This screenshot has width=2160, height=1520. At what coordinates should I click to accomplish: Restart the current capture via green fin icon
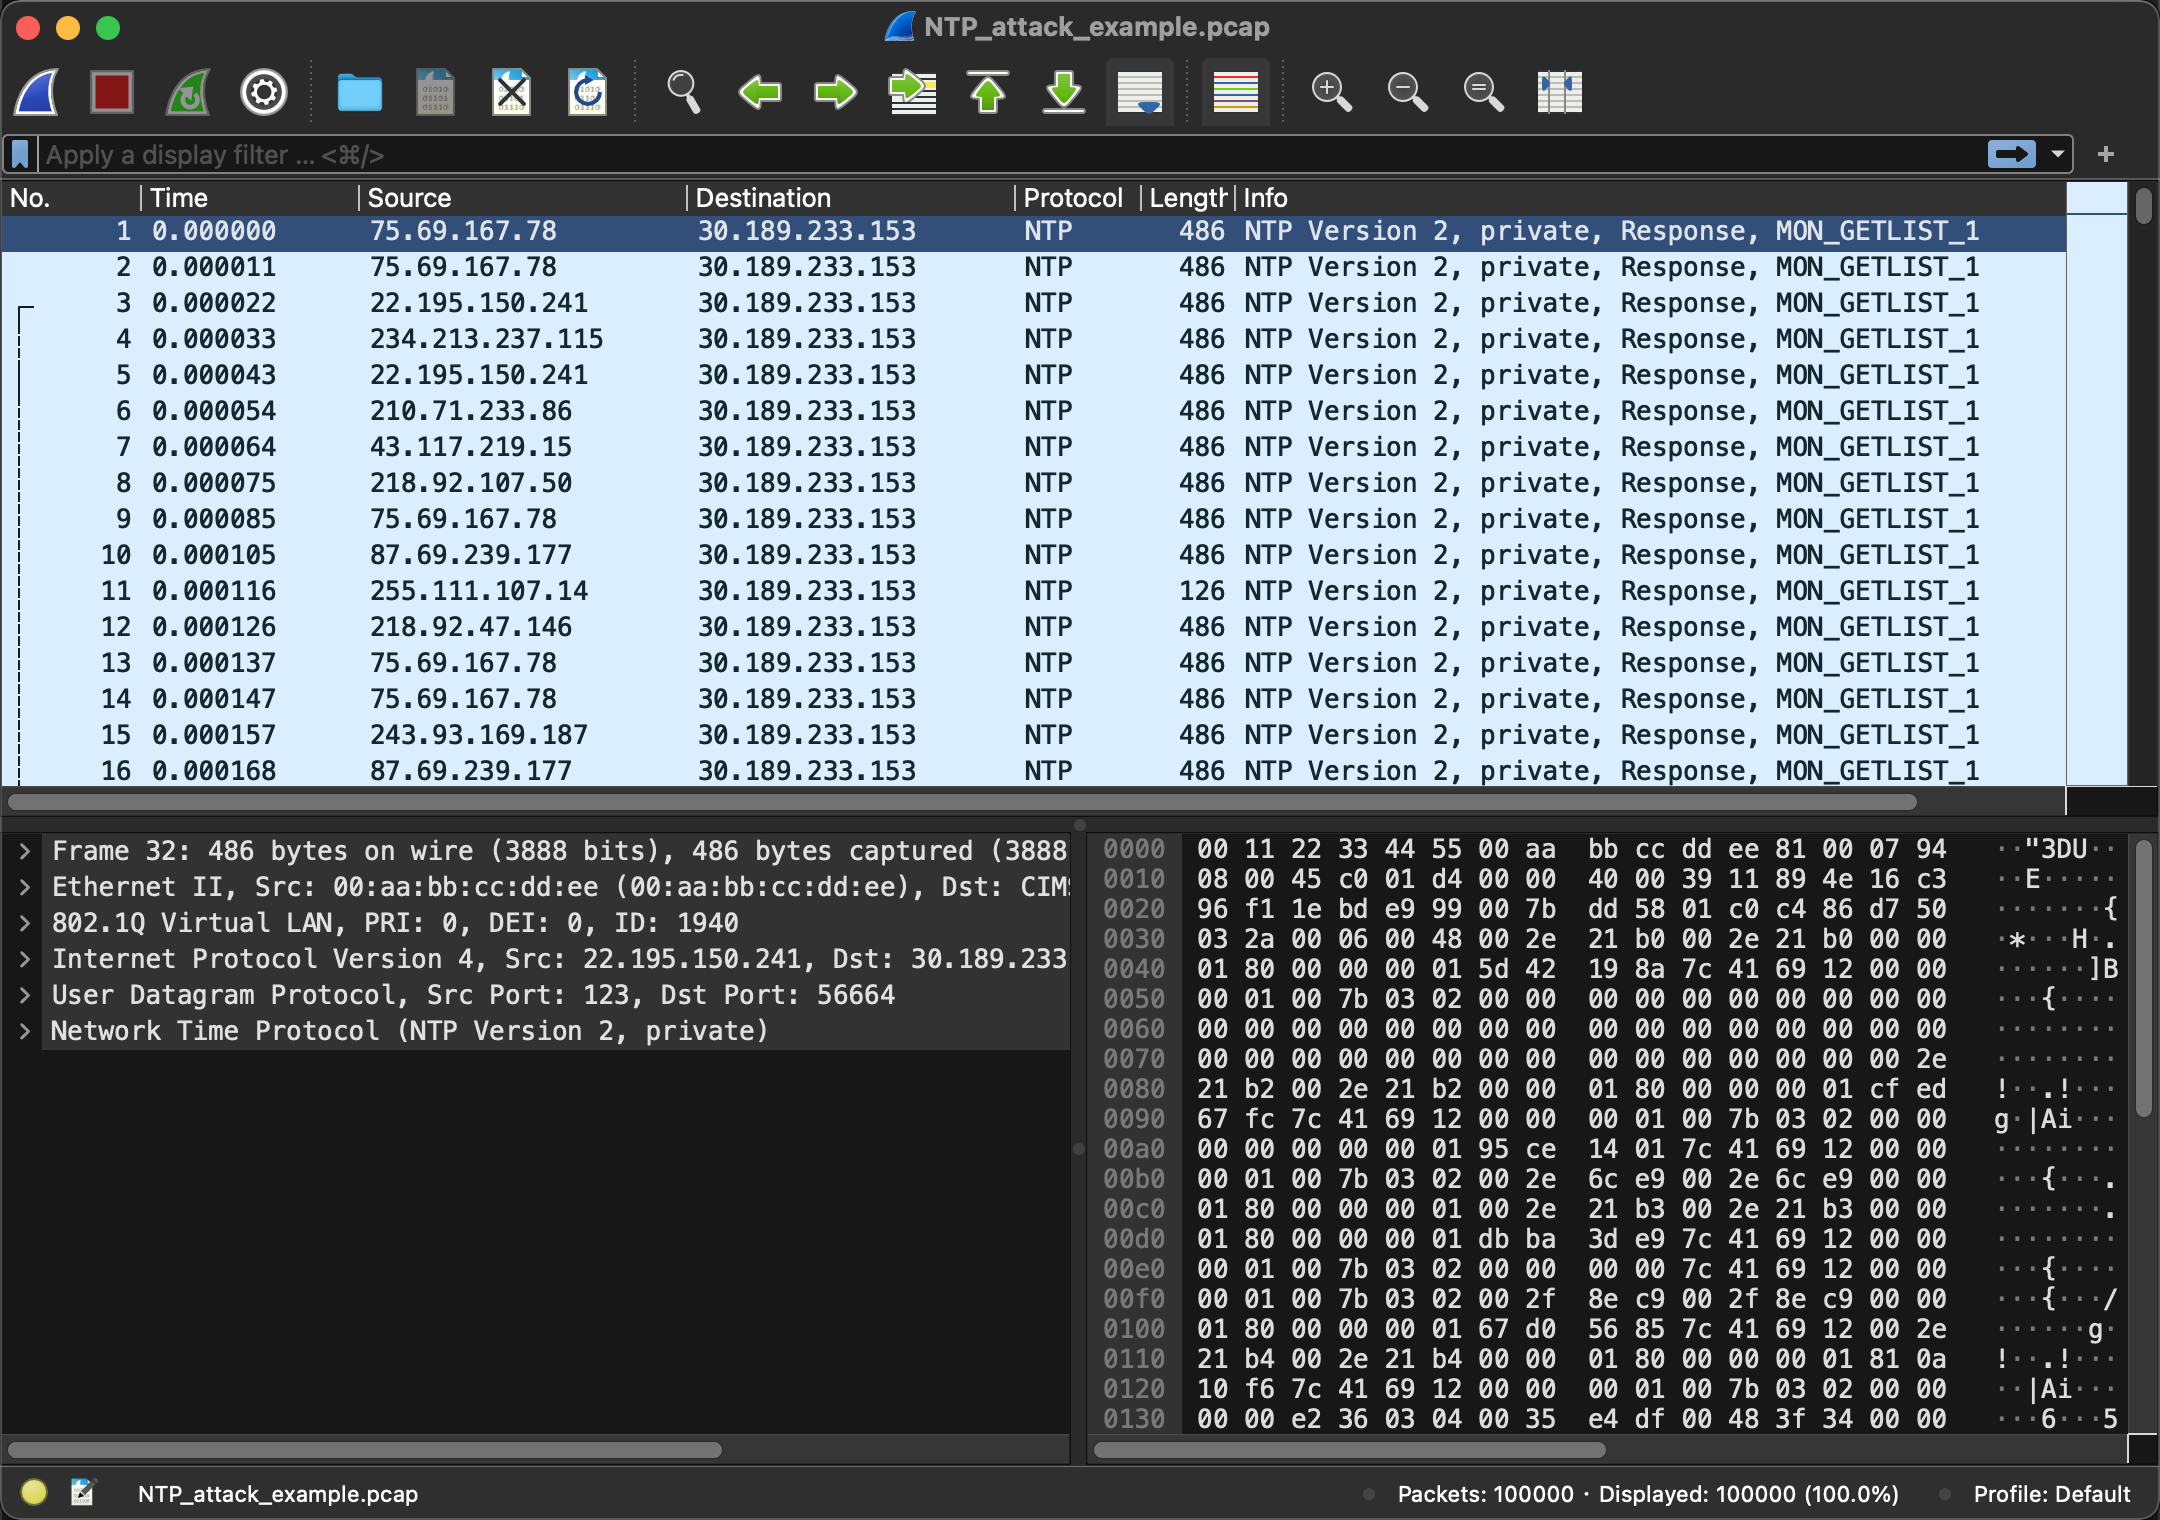coord(188,92)
